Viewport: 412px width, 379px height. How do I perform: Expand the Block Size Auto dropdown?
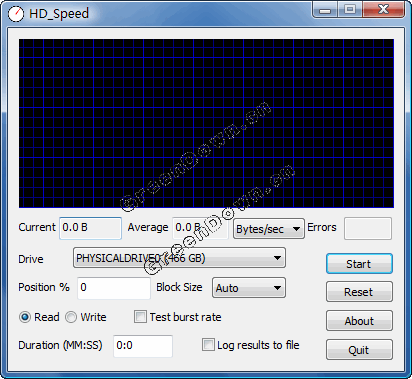[x=249, y=288]
